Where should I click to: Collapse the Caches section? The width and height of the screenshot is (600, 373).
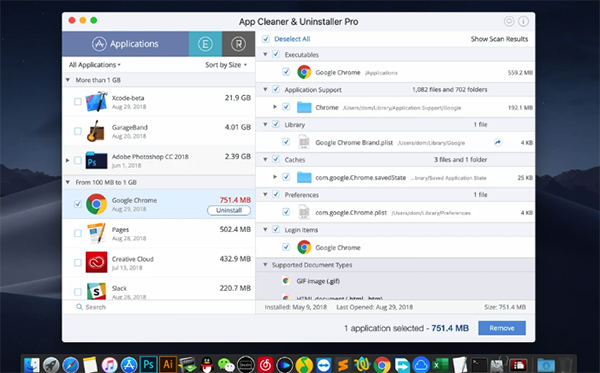(265, 160)
